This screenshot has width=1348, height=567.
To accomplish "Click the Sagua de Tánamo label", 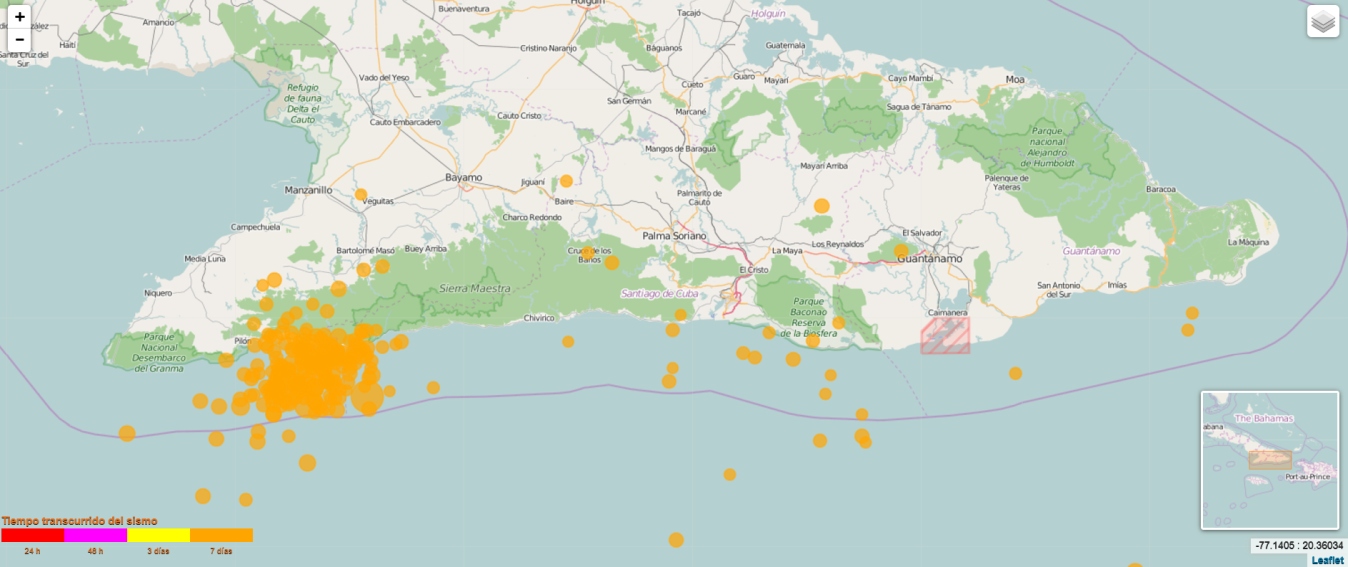I will (919, 107).
